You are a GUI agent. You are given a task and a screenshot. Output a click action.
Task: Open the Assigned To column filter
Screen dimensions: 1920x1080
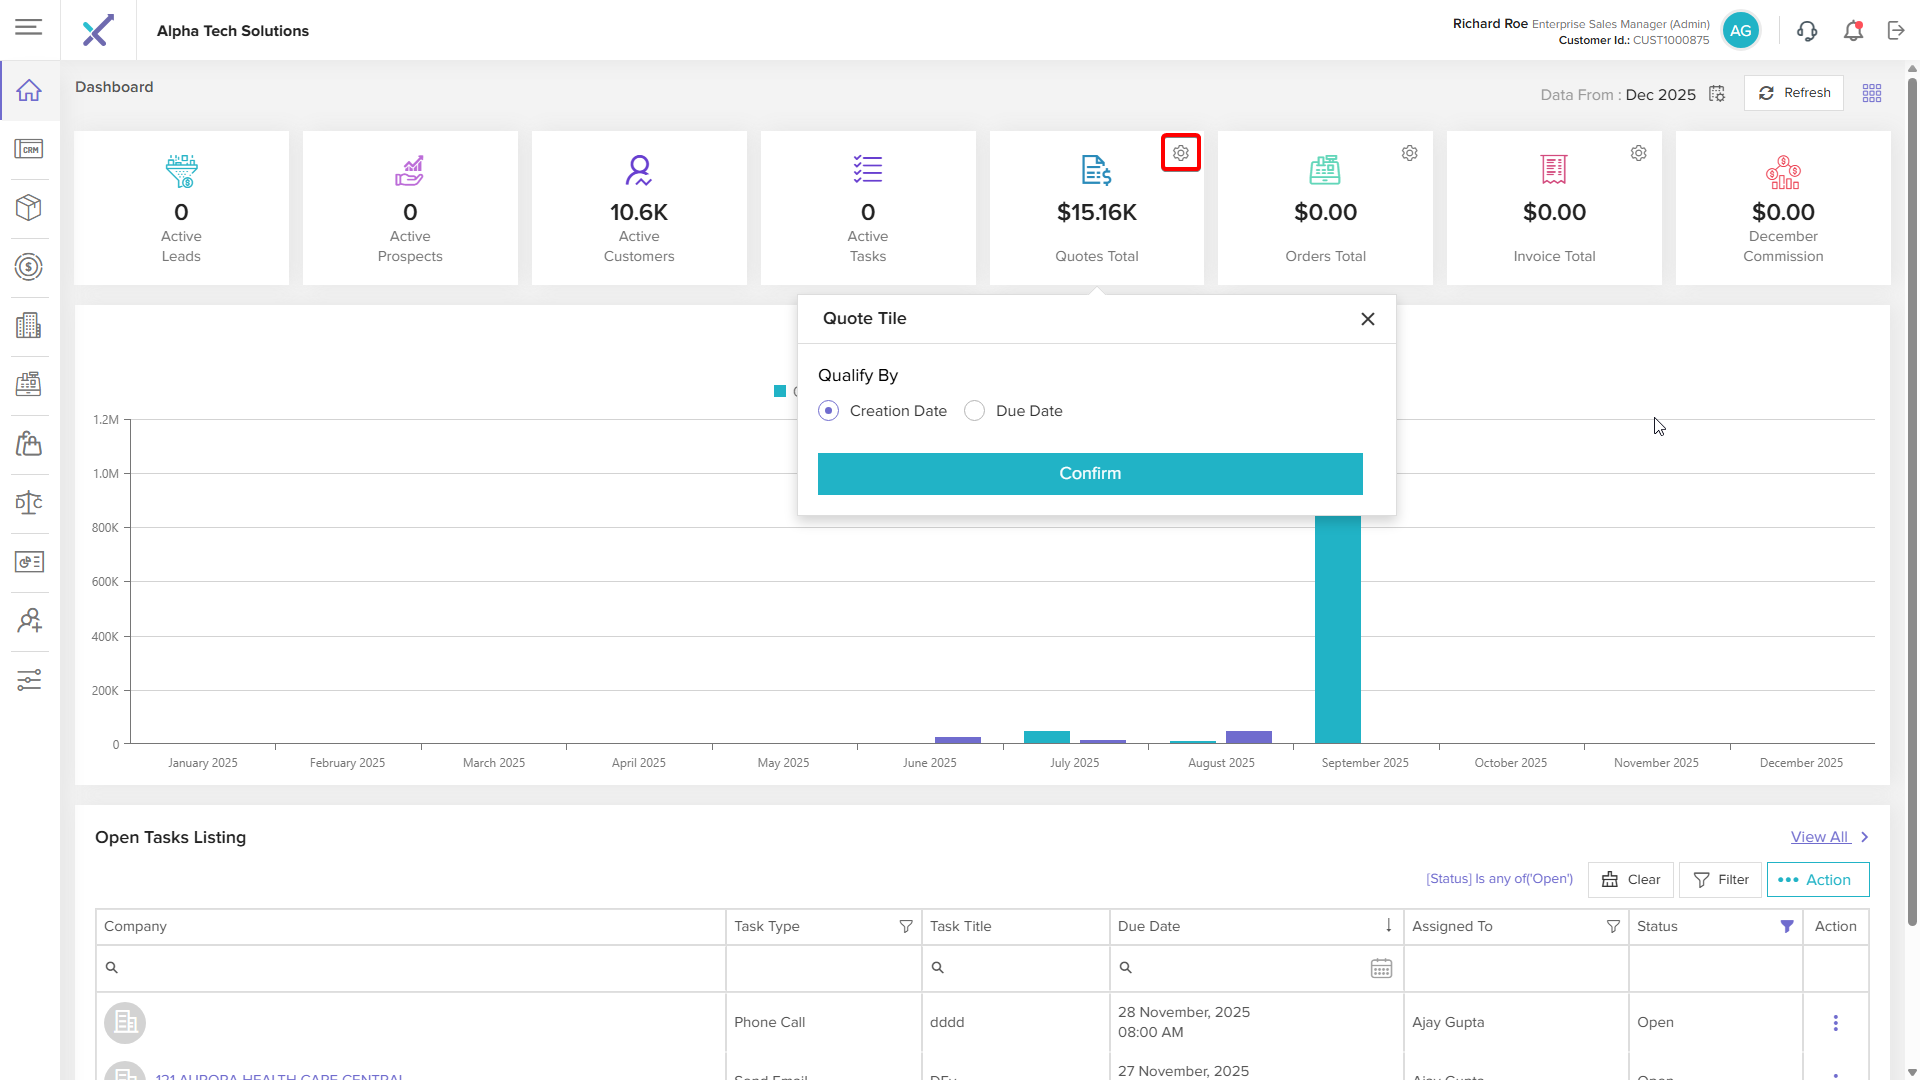(x=1613, y=927)
